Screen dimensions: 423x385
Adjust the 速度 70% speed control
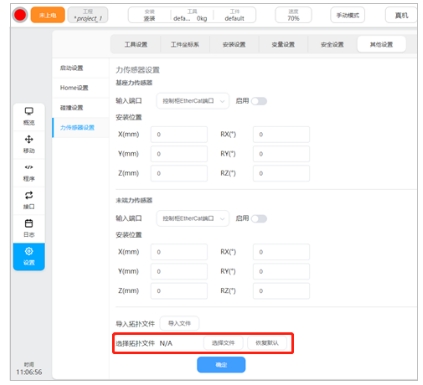pos(293,15)
